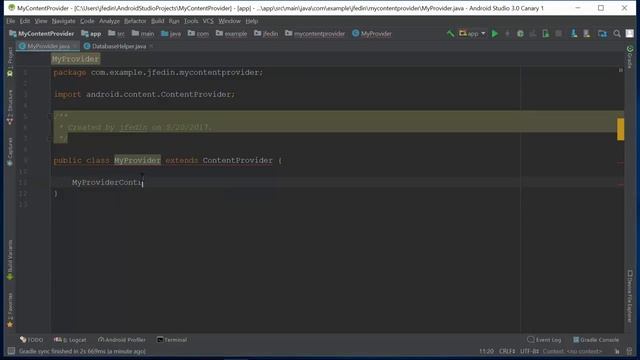
Task: Click the lock icon in the status bar
Action: point(617,351)
